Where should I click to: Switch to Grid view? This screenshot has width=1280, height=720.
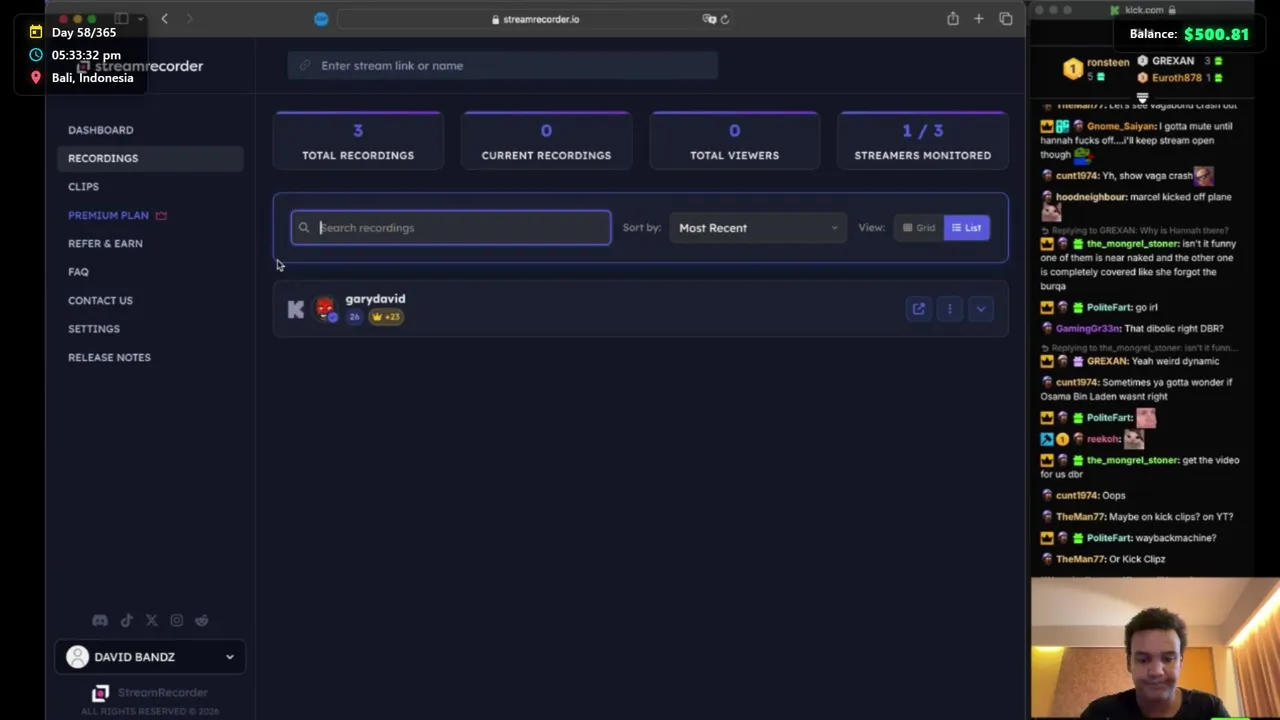[x=919, y=228]
